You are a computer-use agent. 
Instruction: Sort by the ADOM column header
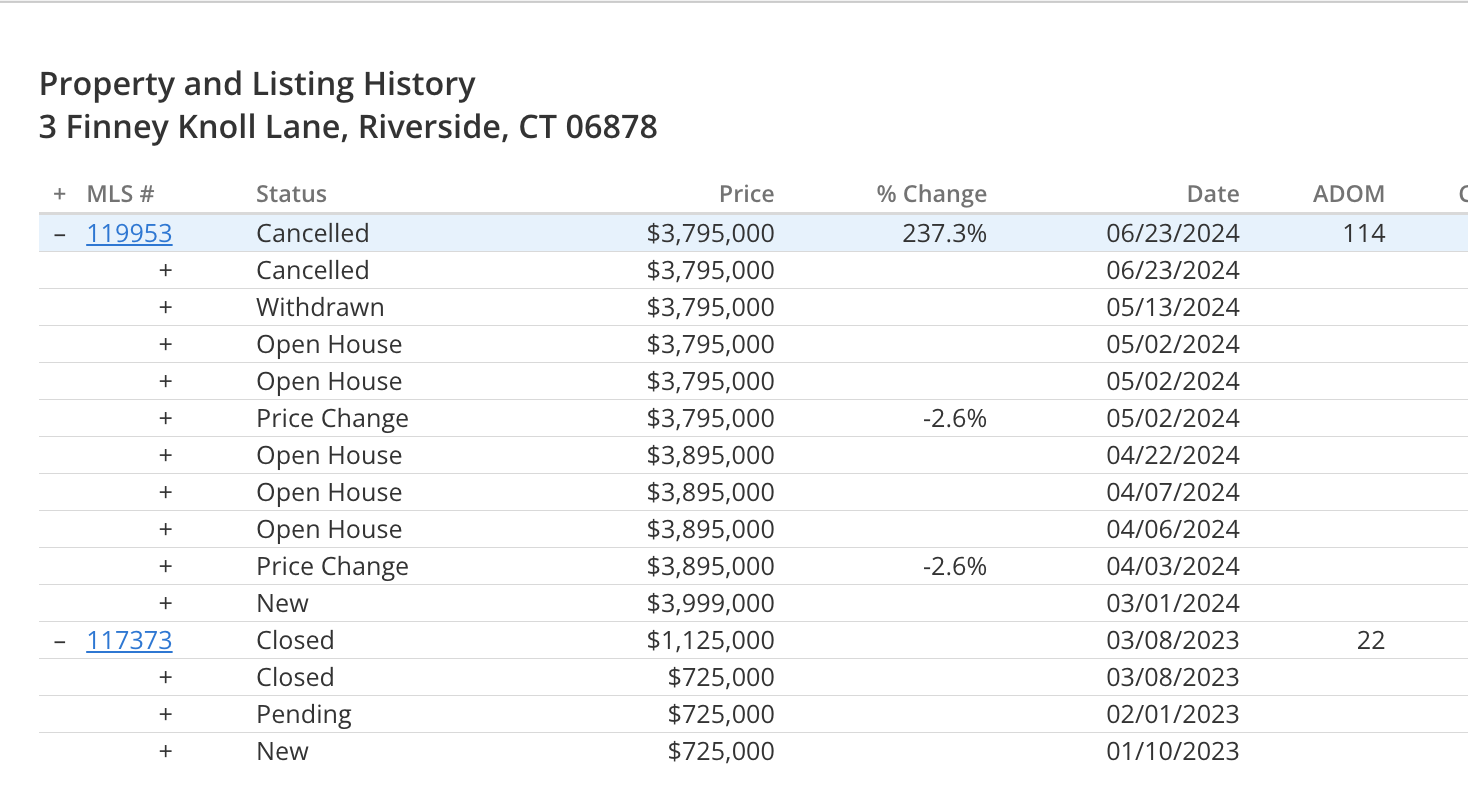tap(1349, 194)
